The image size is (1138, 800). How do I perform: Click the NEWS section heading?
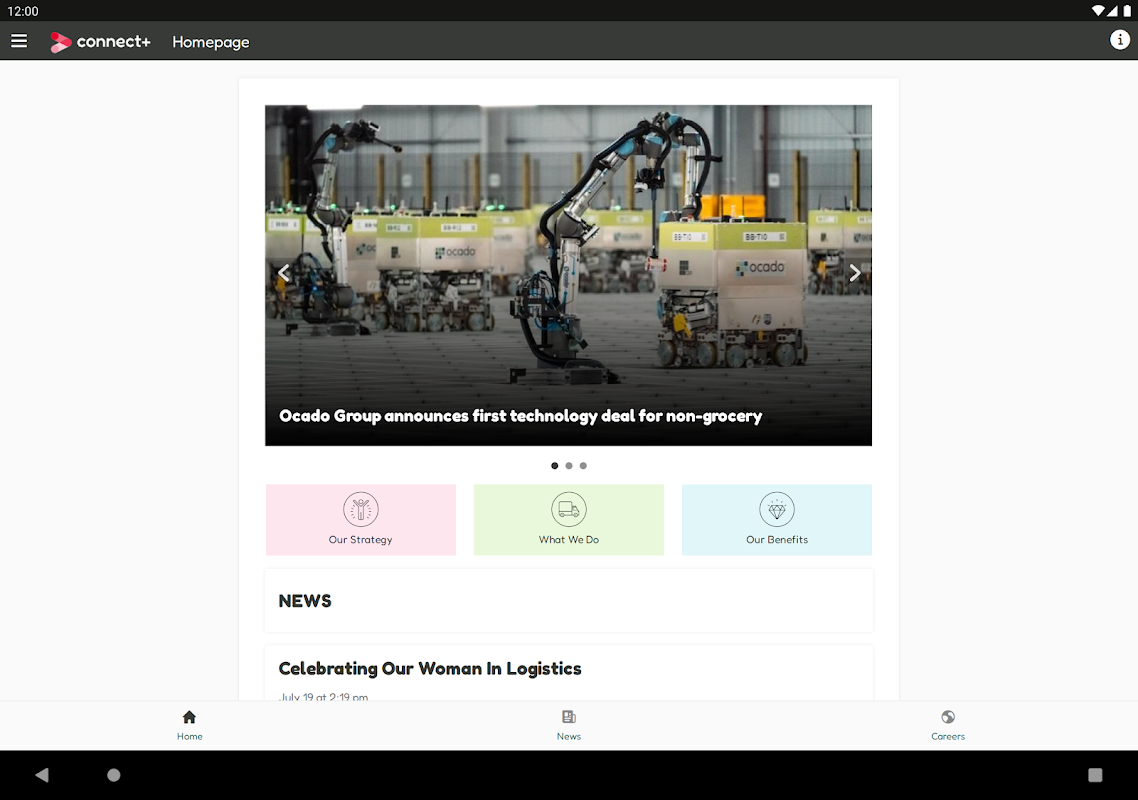click(x=305, y=601)
